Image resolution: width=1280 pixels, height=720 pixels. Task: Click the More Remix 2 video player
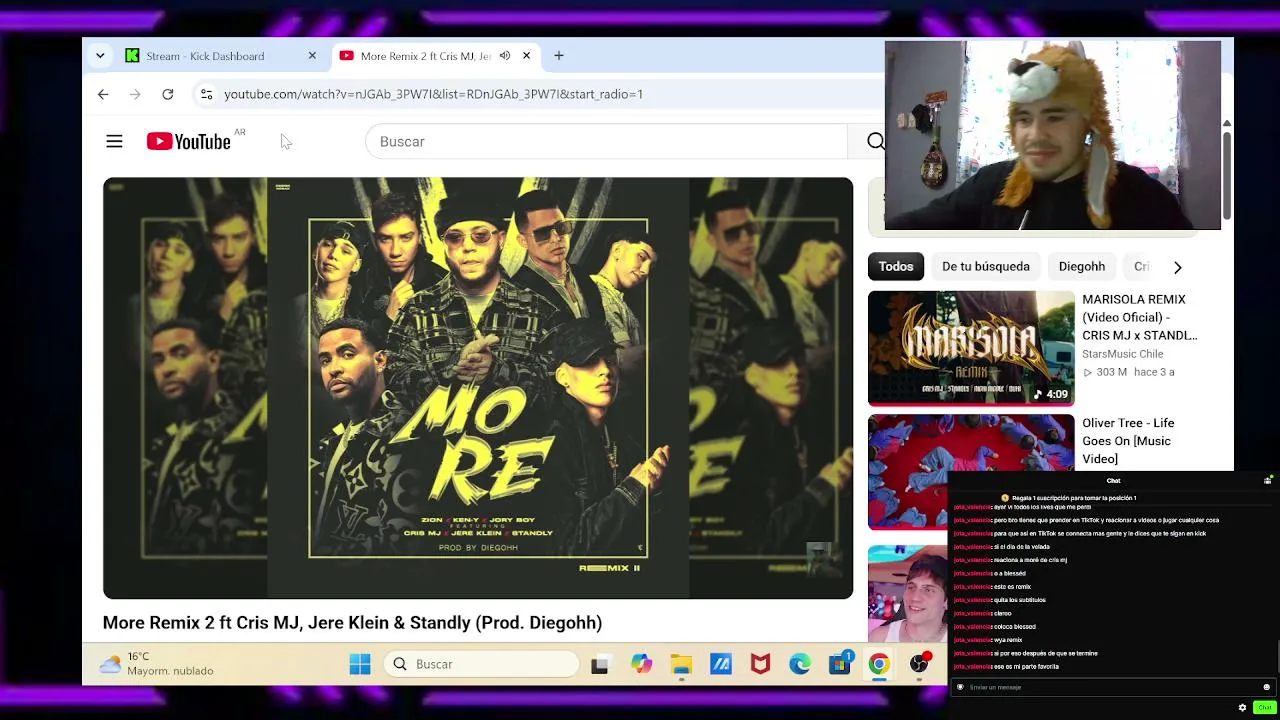coord(478,388)
